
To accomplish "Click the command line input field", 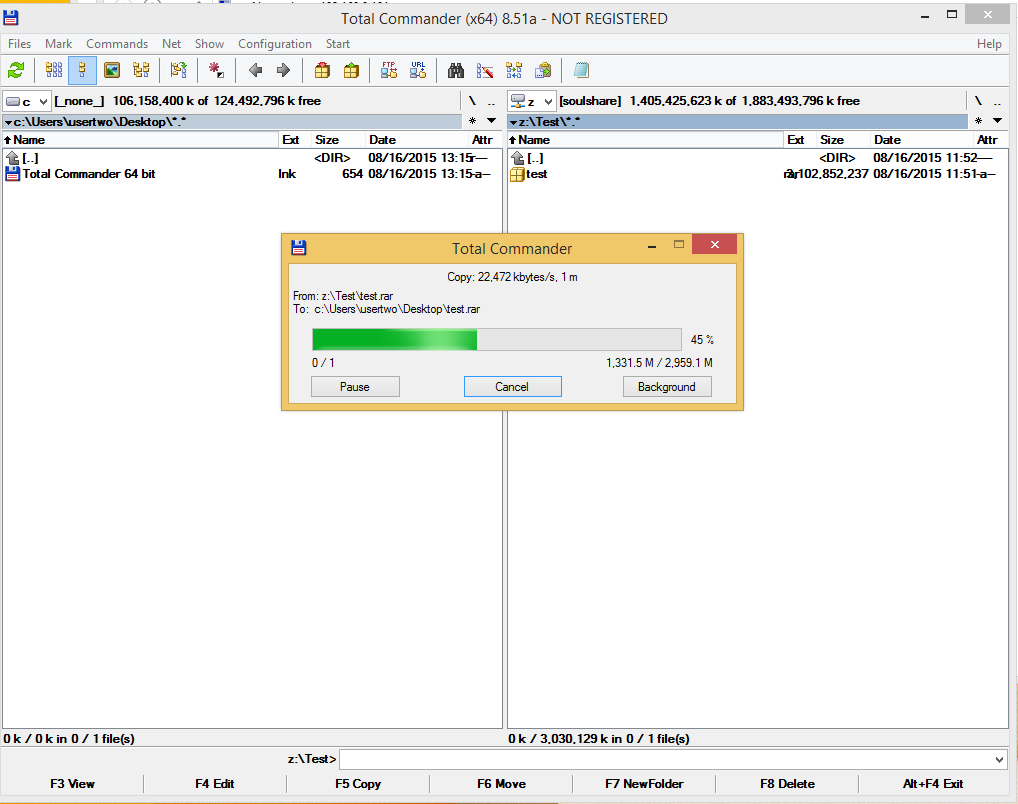I will click(x=665, y=759).
